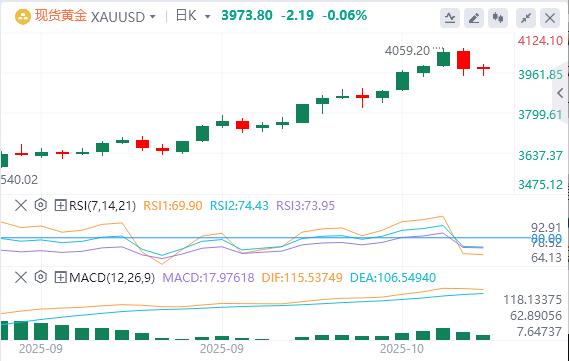
Task: Collapse the chart with shrink icon
Action: pos(526,18)
